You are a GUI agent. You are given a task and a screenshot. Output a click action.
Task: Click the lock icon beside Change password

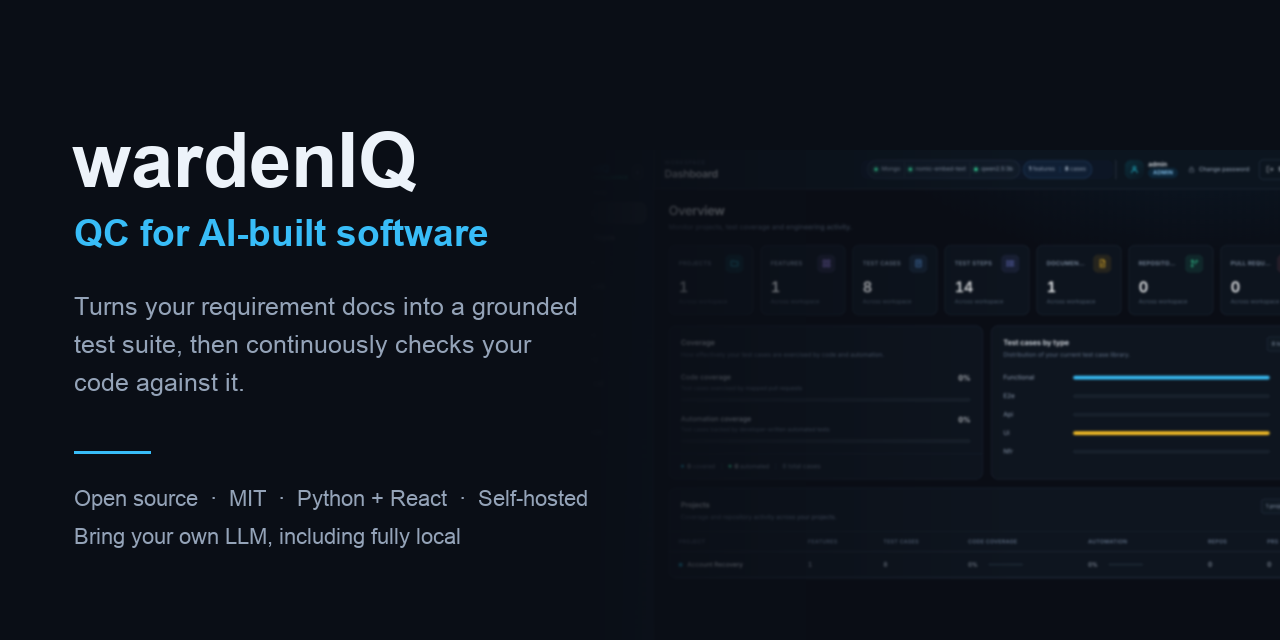pyautogui.click(x=1191, y=169)
